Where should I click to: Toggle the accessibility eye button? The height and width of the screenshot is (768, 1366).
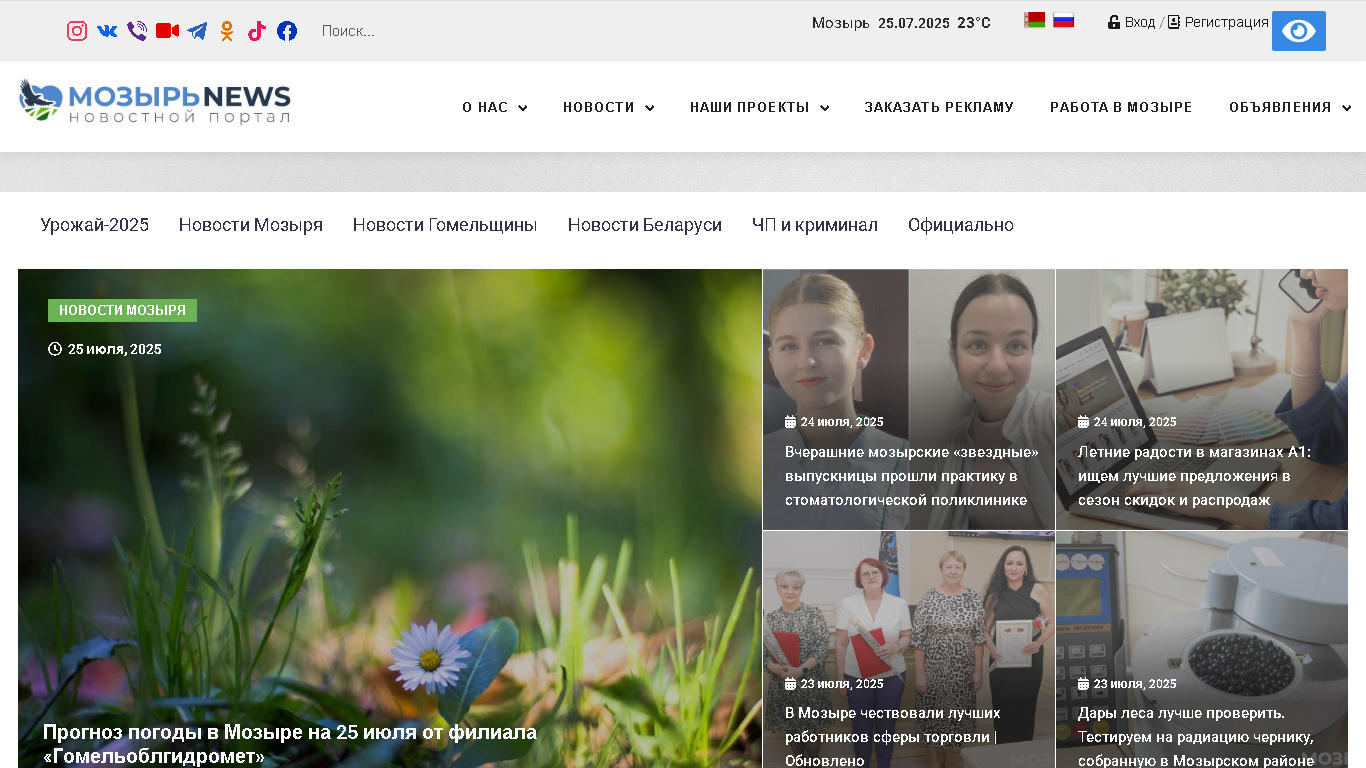tap(1299, 31)
